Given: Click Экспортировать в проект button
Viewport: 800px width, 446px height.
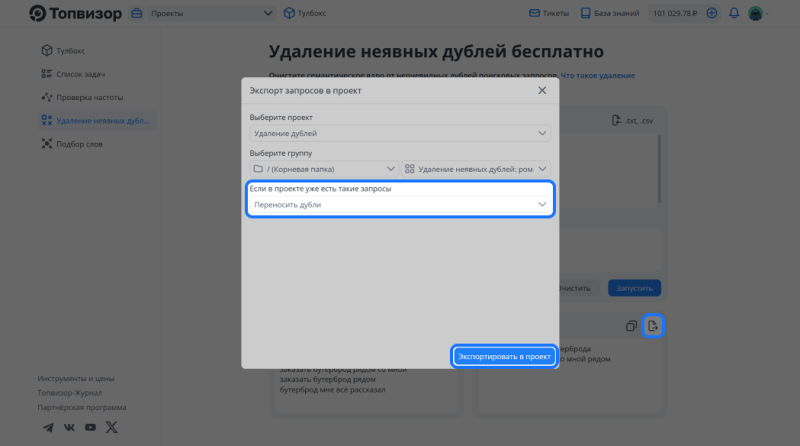Looking at the screenshot, I should click(x=504, y=356).
